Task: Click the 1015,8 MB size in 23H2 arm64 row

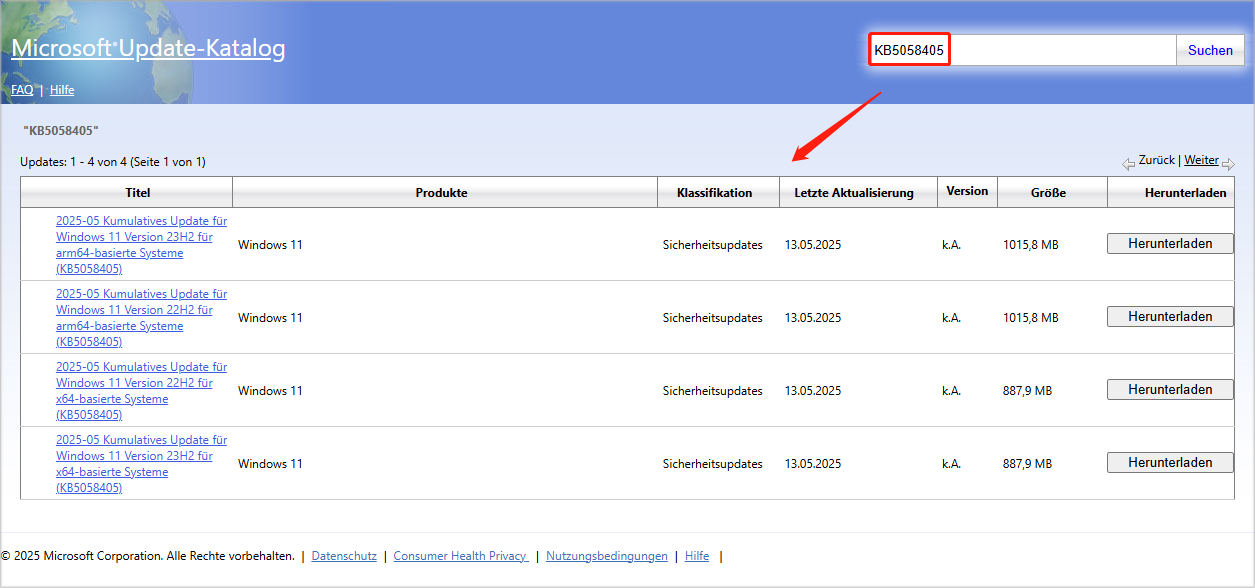Action: click(x=1030, y=245)
